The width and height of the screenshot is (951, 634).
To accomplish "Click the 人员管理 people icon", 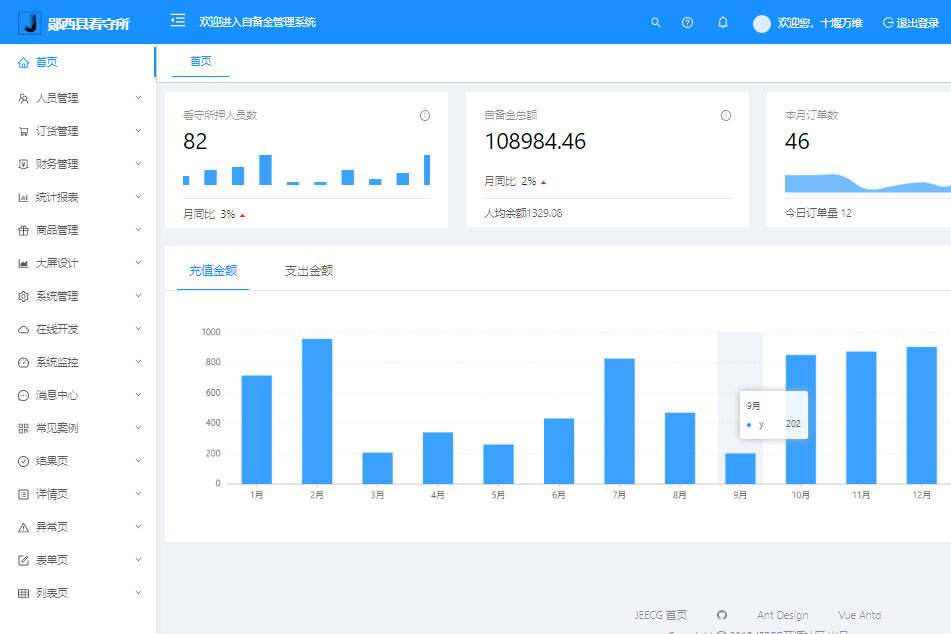I will (23, 98).
